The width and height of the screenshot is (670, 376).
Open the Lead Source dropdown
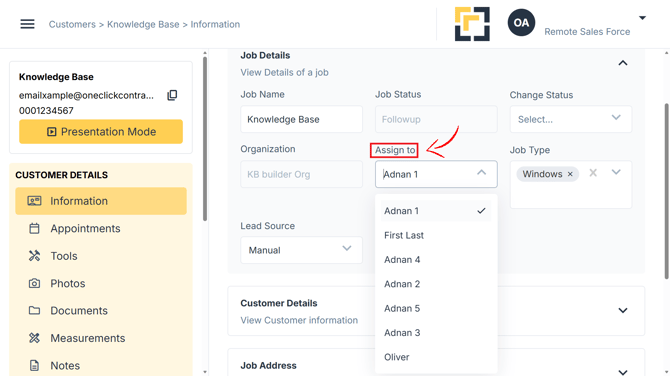click(x=301, y=250)
